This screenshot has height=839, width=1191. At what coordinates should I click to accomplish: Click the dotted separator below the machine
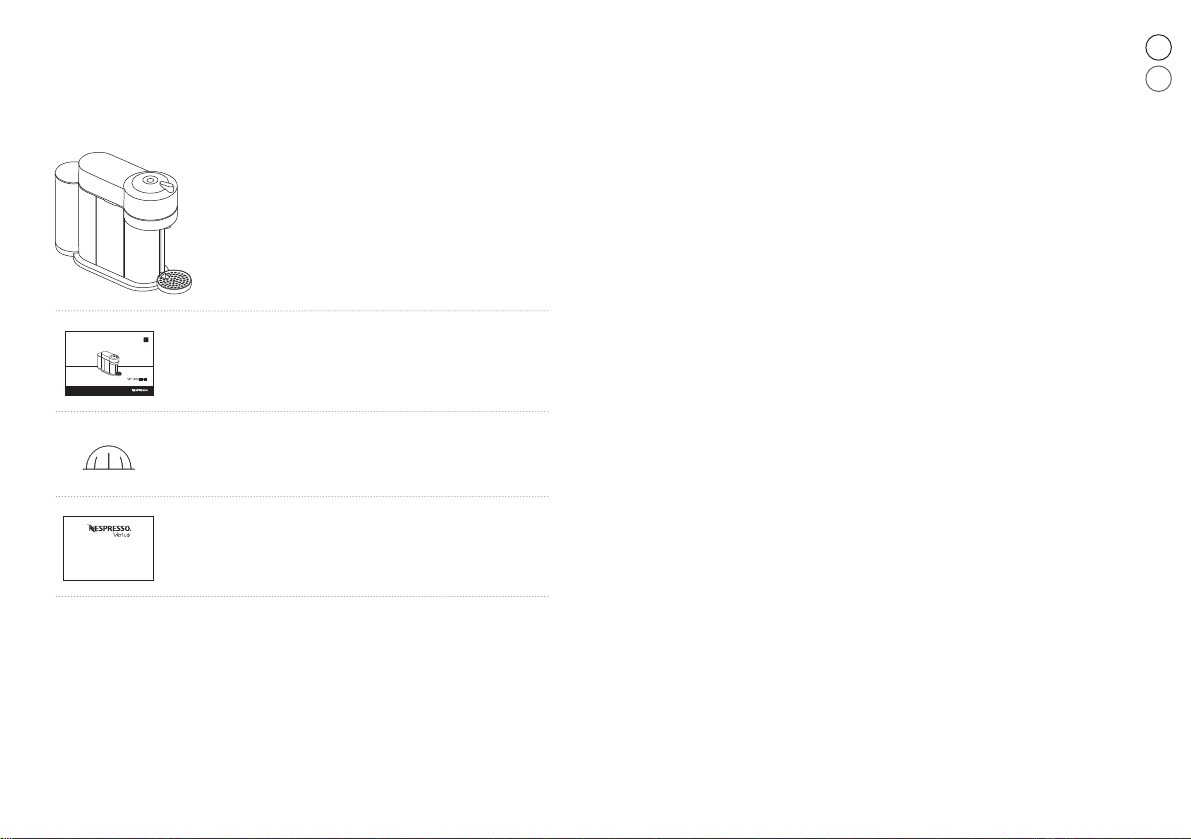[x=300, y=310]
